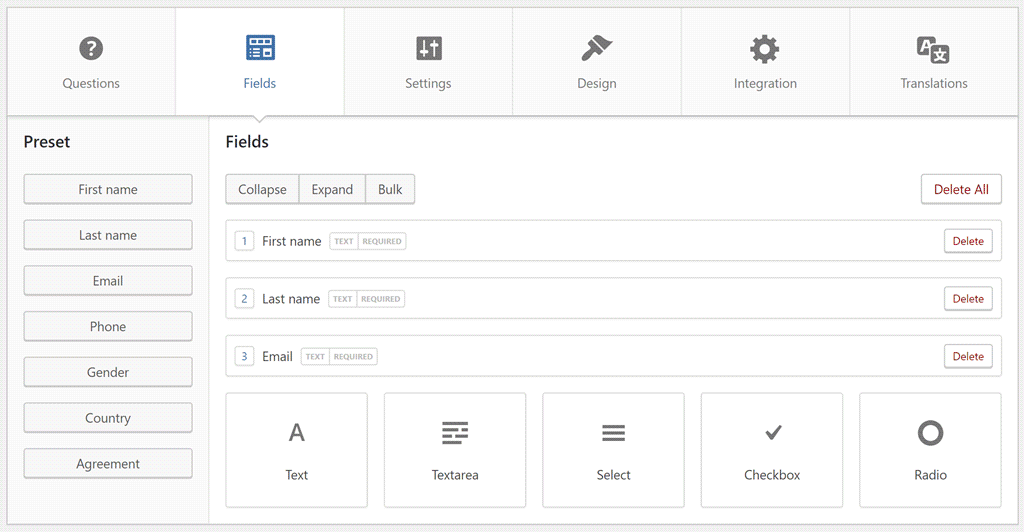Add a Select field type
Screen dimensions: 1024x532
(613, 450)
